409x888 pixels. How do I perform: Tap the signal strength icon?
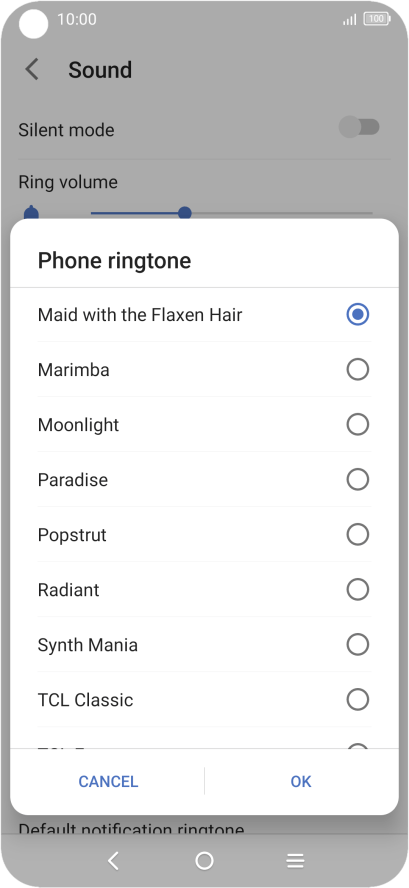[350, 20]
